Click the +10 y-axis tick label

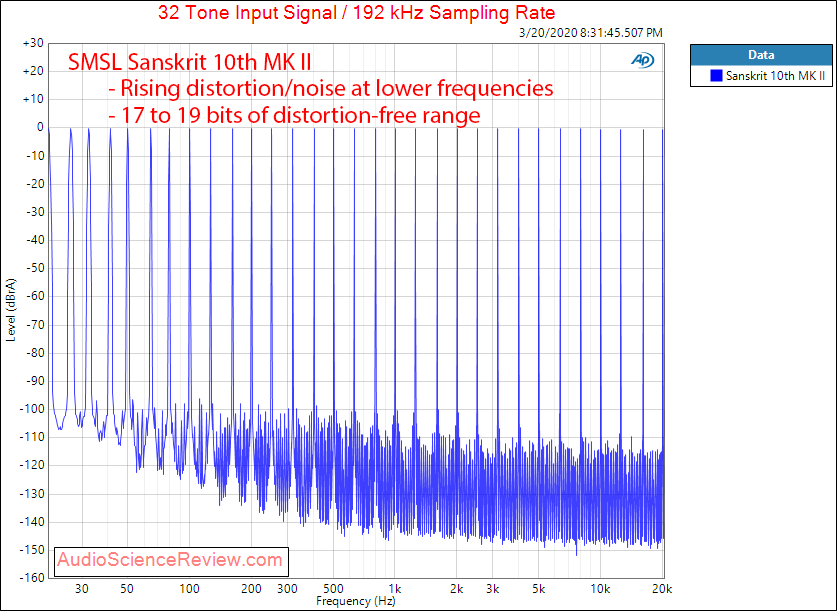[x=33, y=100]
